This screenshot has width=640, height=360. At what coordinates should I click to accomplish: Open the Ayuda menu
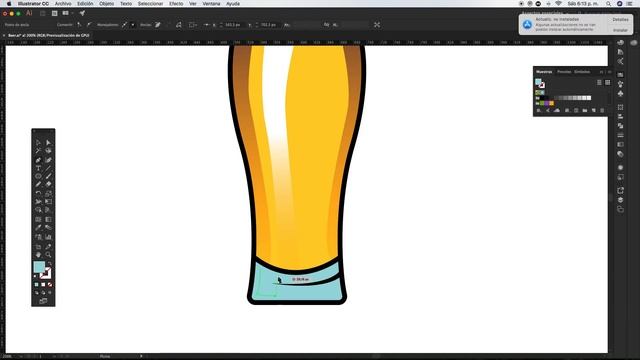(x=233, y=3)
